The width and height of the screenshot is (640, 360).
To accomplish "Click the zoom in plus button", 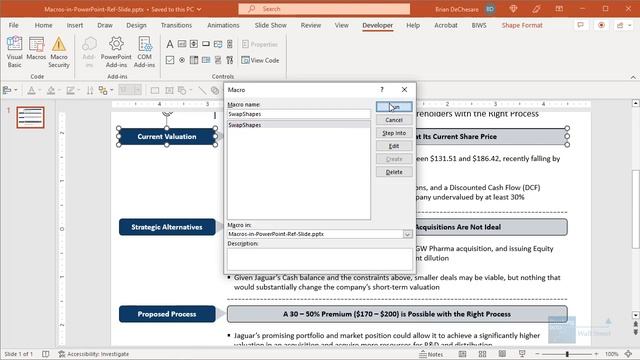I will pyautogui.click(x=596, y=354).
